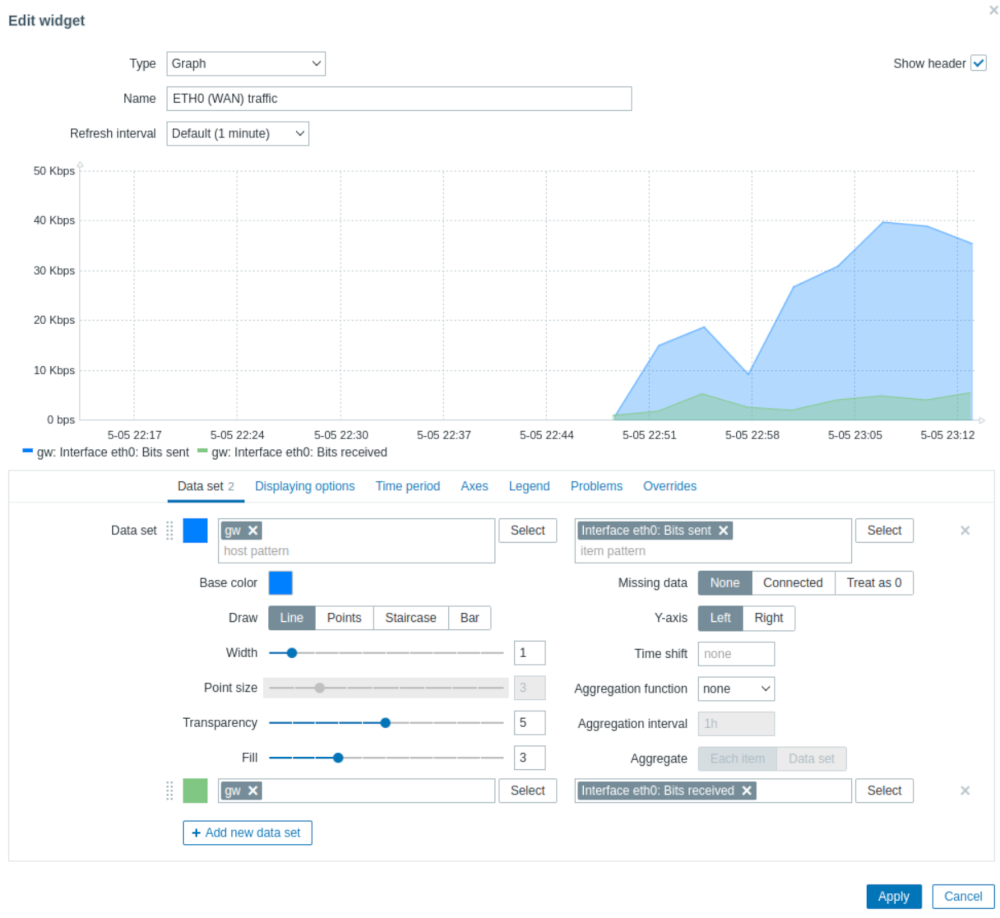
Task: Remove the gw host tag in the first data set
Action: [253, 531]
